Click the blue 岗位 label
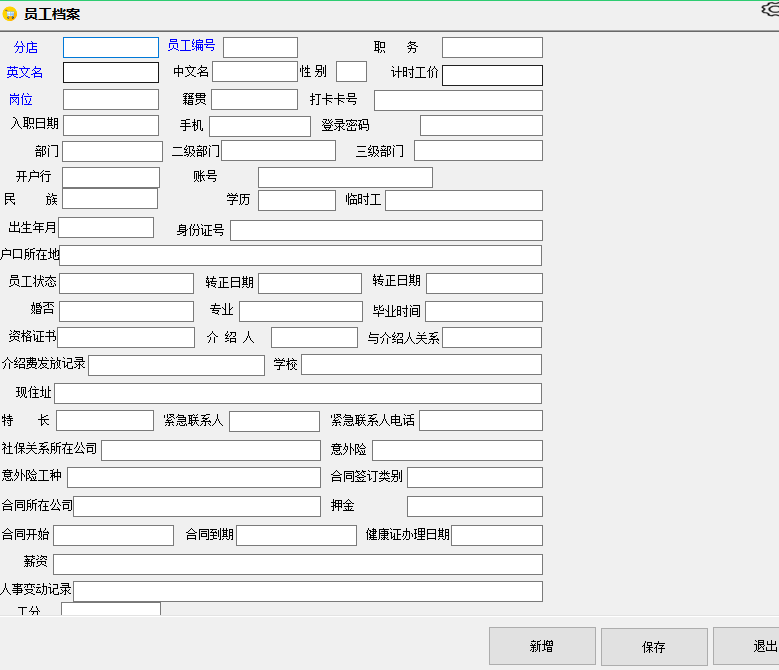The height and width of the screenshot is (670, 779). point(21,99)
